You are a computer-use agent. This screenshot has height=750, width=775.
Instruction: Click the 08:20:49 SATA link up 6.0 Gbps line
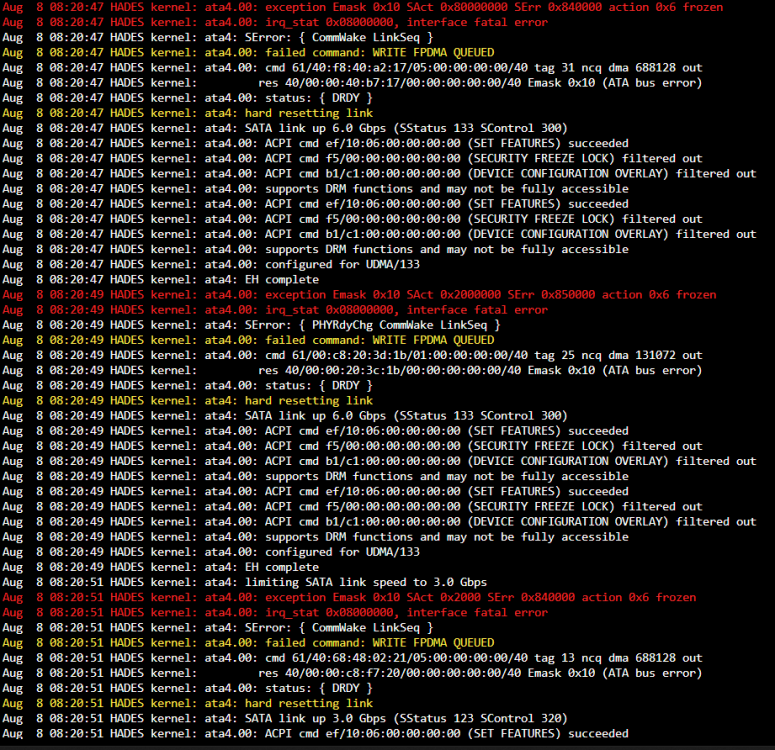[x=285, y=416]
